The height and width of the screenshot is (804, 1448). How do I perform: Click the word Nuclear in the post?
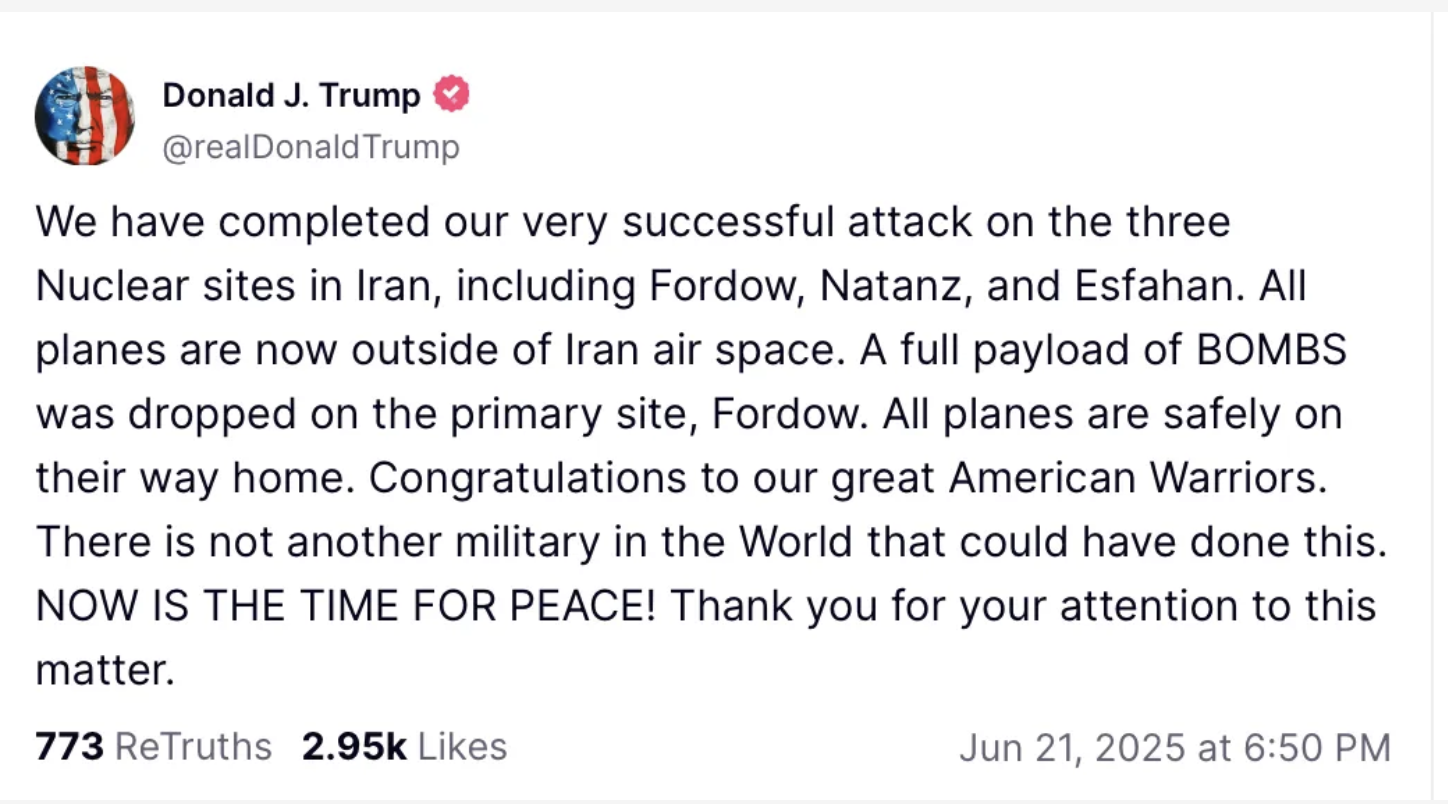(x=109, y=286)
